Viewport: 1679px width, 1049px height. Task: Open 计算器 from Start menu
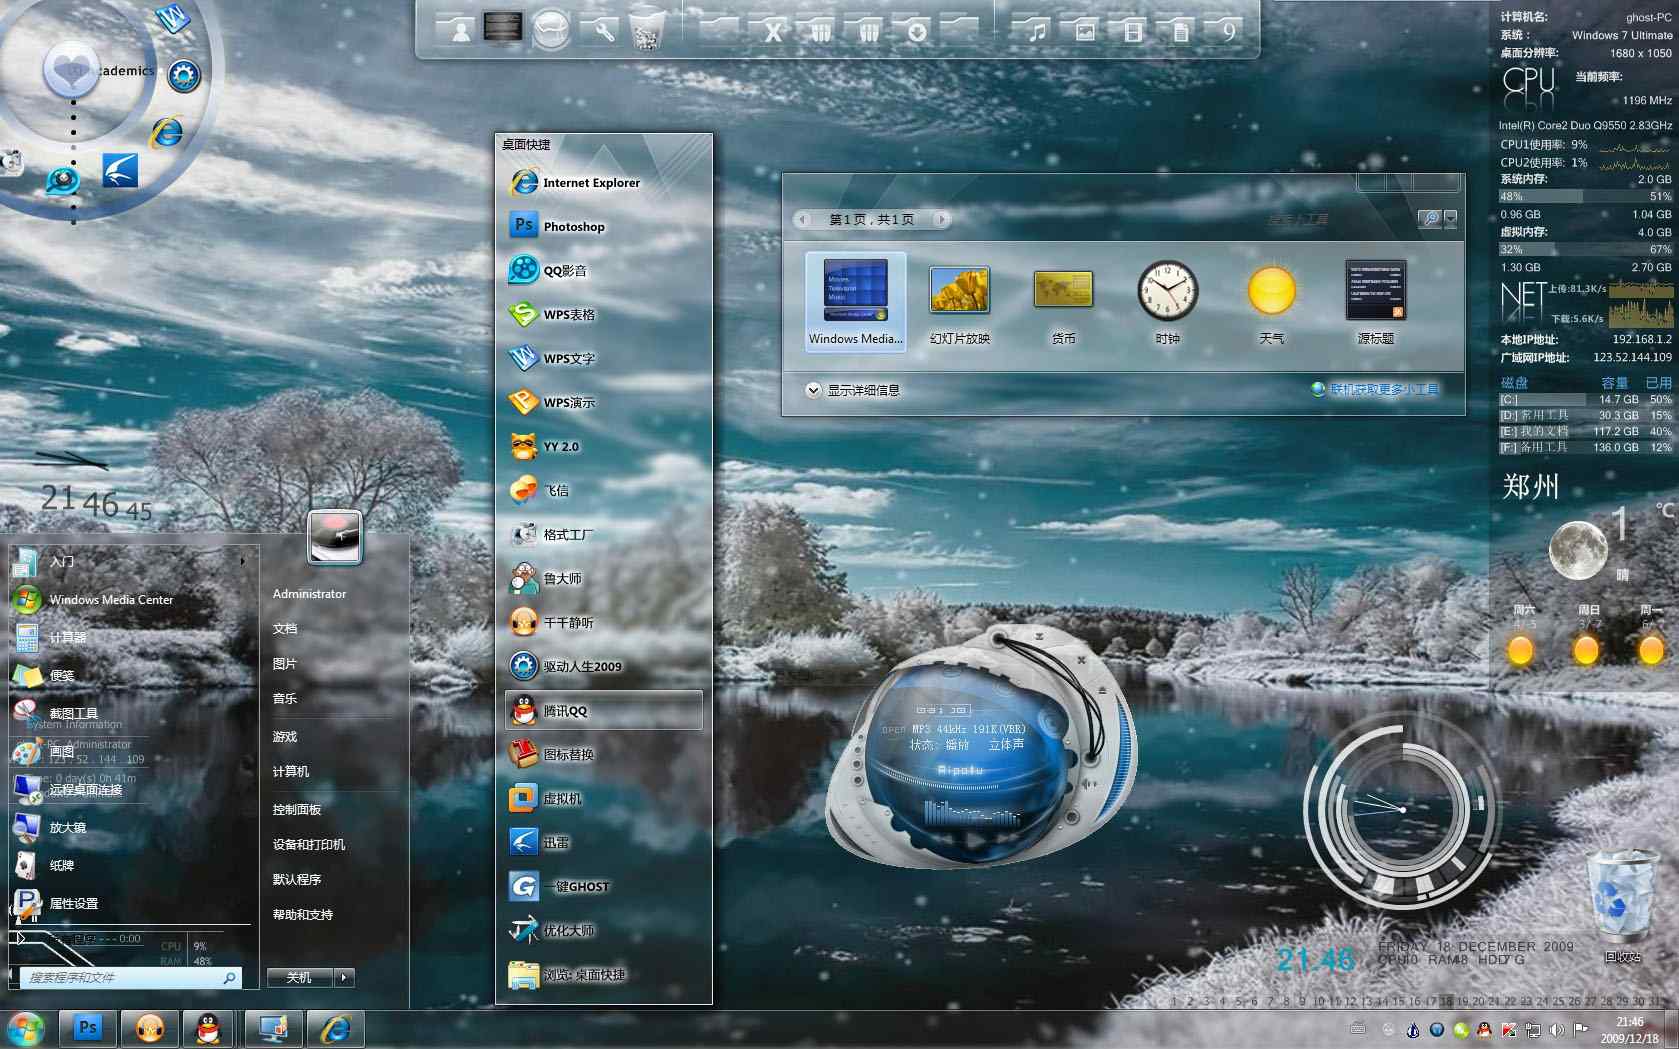[130, 637]
